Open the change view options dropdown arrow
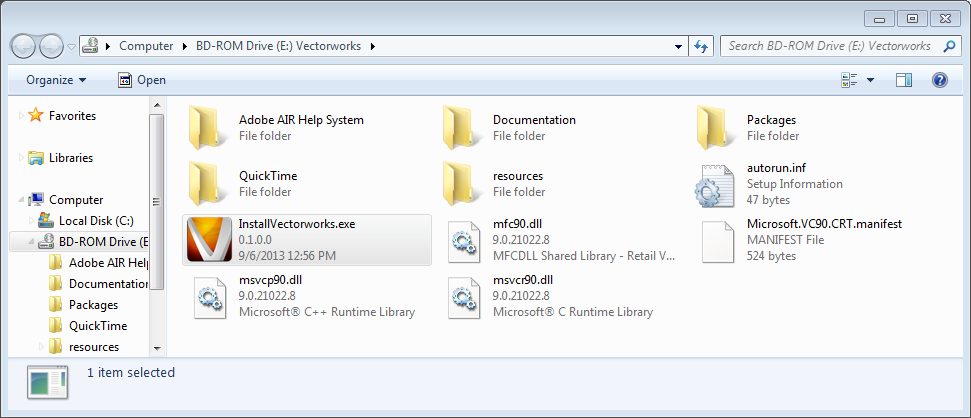This screenshot has height=418, width=971. pos(870,80)
